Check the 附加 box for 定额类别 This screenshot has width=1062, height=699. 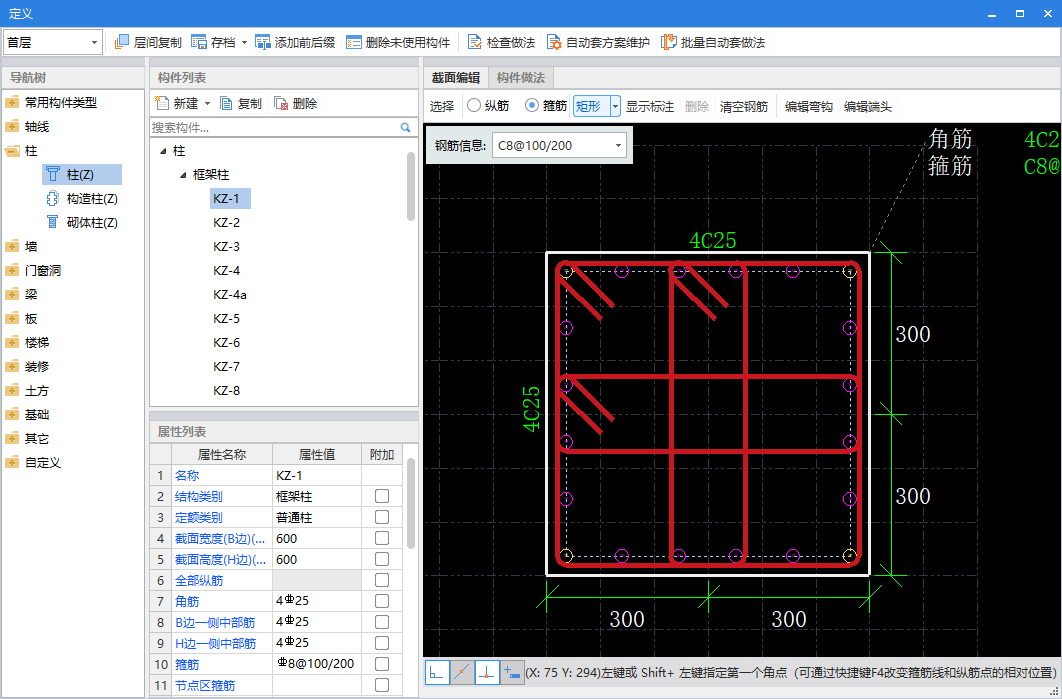coord(382,517)
